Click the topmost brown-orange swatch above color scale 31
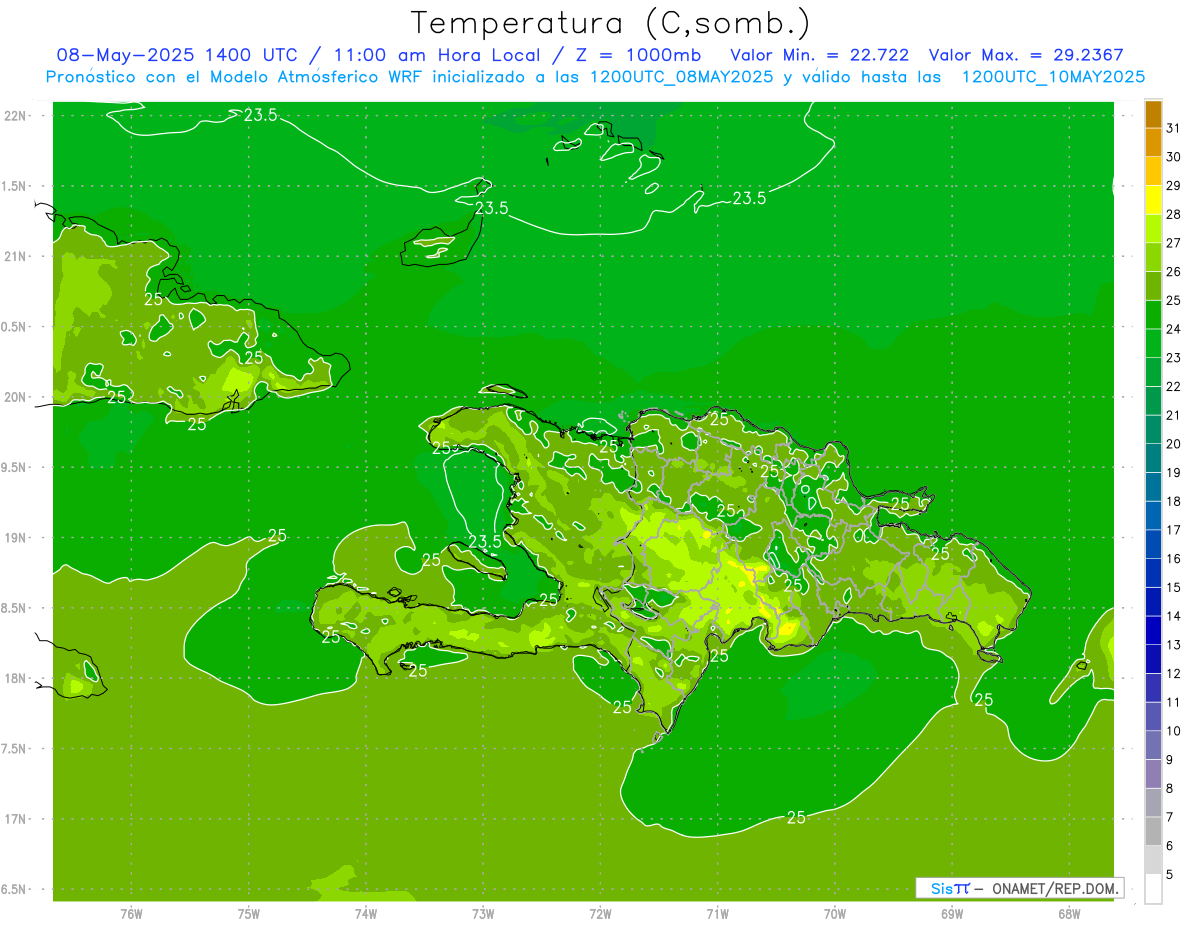The image size is (1200, 927). (1153, 114)
